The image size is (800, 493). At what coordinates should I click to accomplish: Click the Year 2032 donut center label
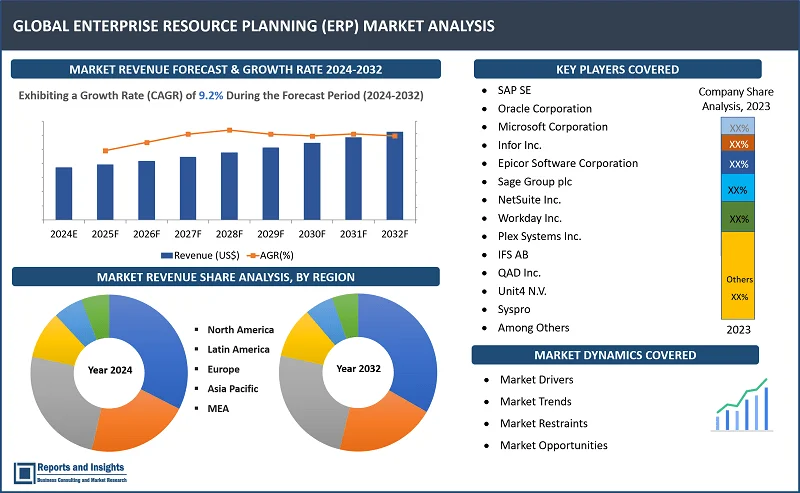click(358, 368)
